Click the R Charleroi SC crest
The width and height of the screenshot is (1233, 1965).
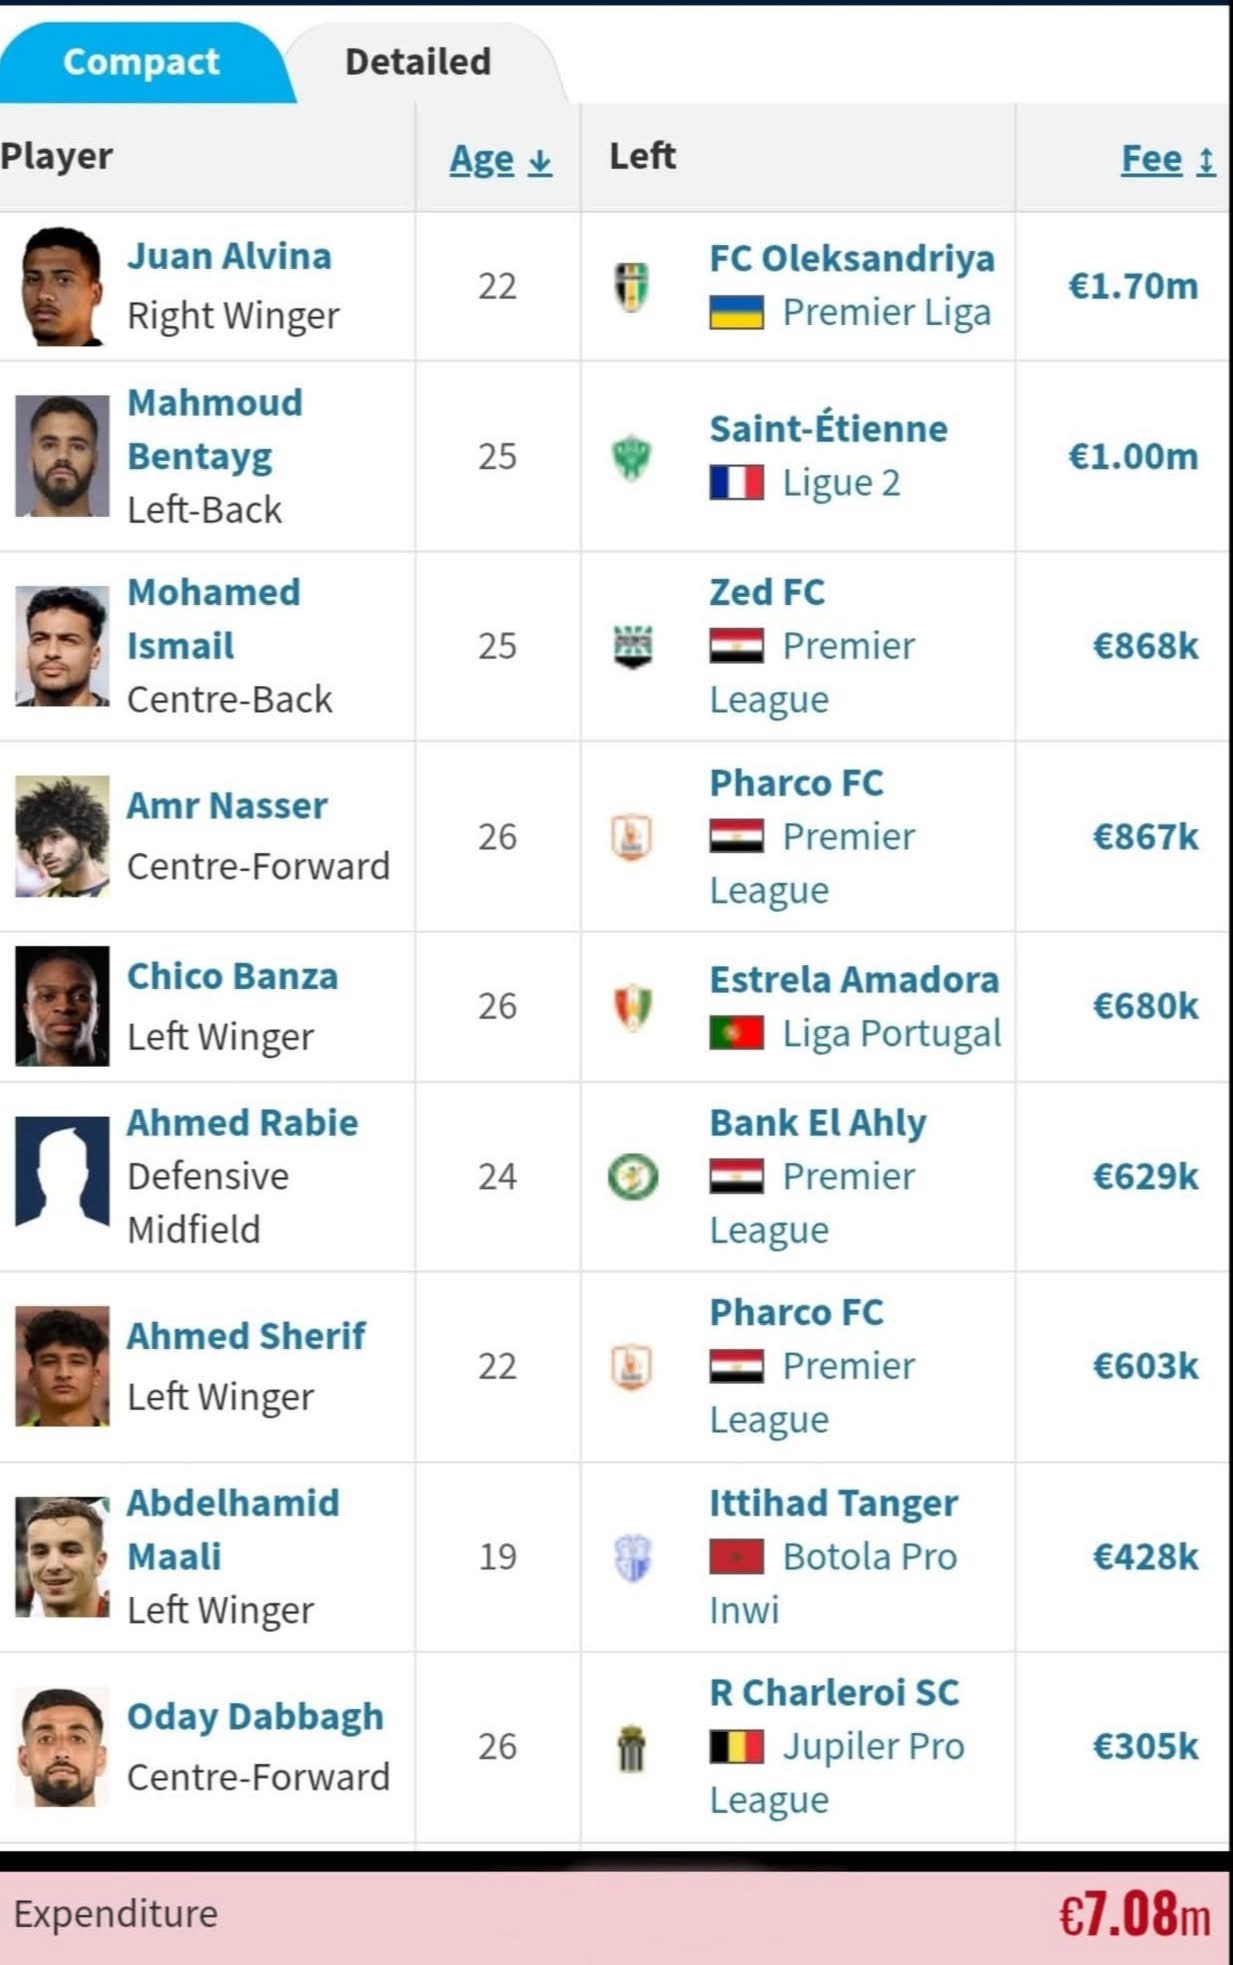631,1747
